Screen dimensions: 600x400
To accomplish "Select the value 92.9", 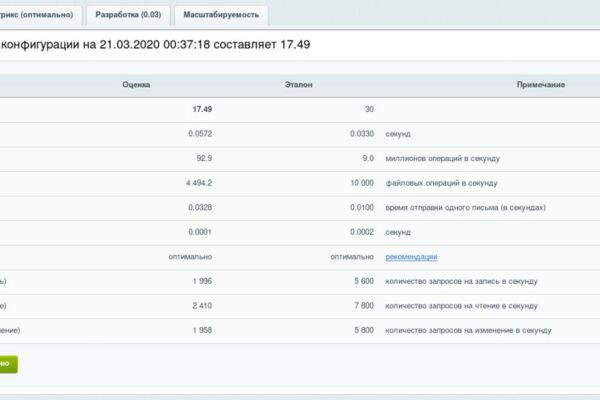I will 204,158.
